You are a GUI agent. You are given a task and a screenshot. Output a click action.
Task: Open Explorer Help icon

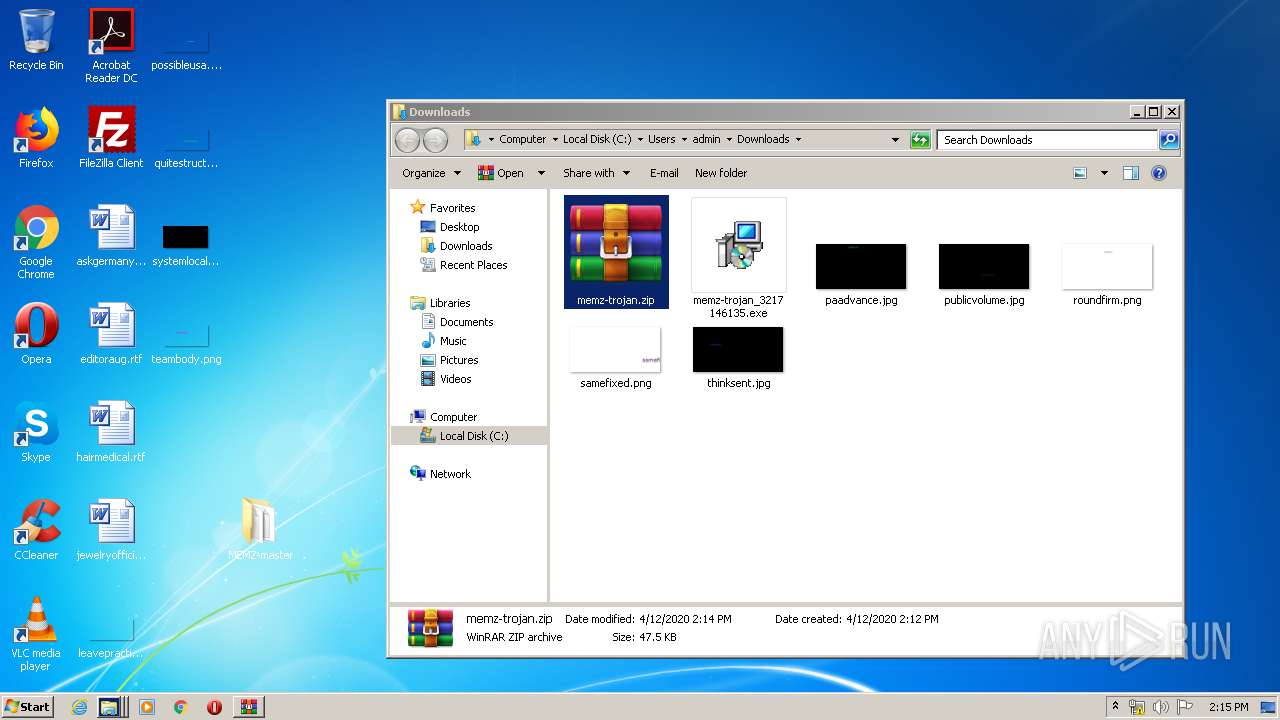tap(1159, 173)
